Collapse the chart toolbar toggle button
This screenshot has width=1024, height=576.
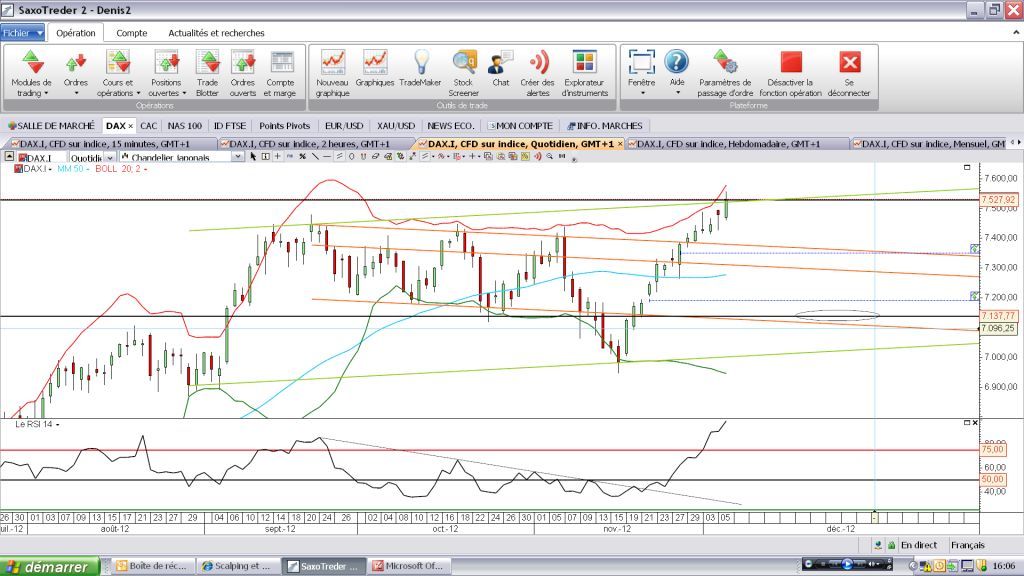click(9, 157)
